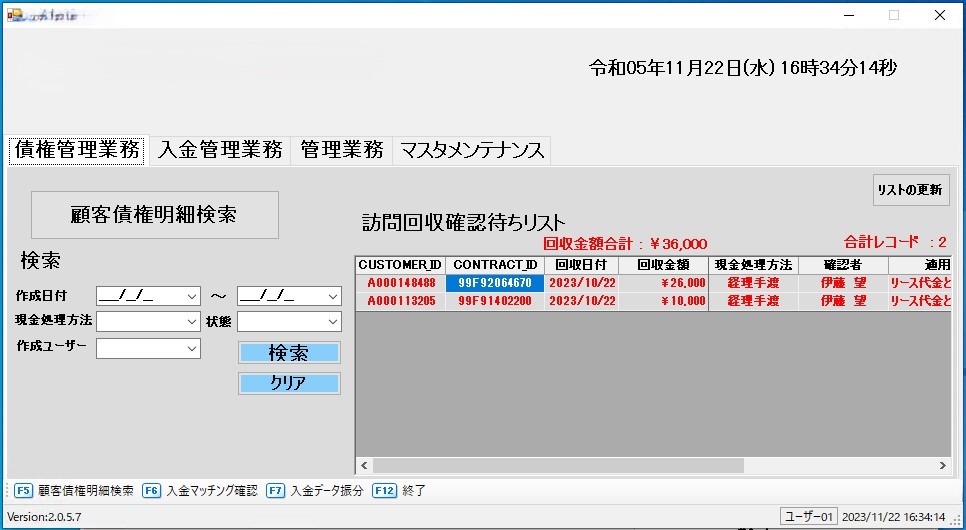Click 2023/10/22 date in the A000148488 row
The width and height of the screenshot is (966, 530).
click(582, 283)
